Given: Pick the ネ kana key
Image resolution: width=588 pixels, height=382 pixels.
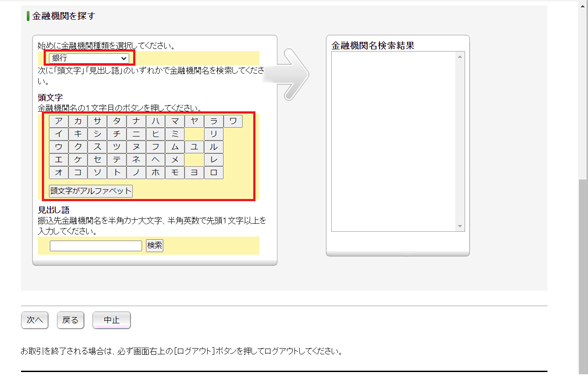Looking at the screenshot, I should tap(136, 160).
